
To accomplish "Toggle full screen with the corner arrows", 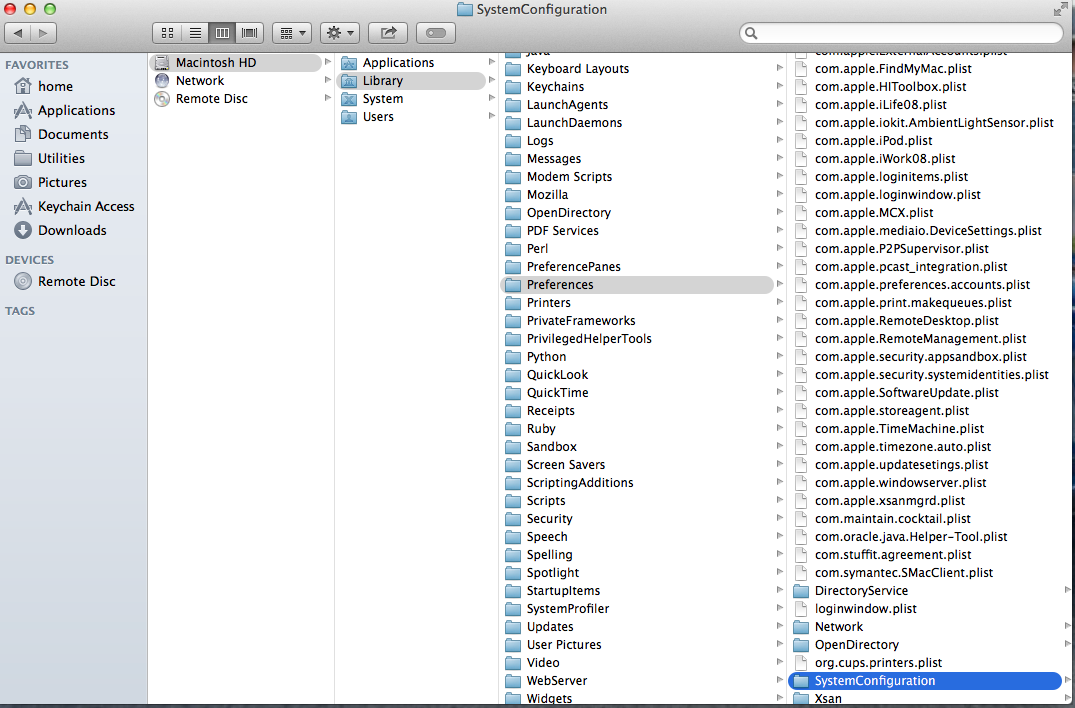I will pyautogui.click(x=1061, y=10).
